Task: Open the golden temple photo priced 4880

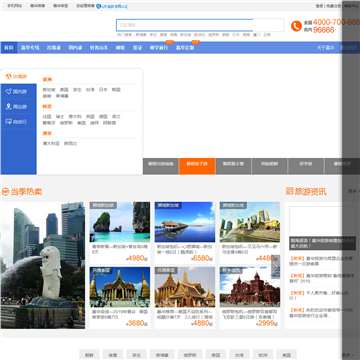Action: click(x=185, y=287)
